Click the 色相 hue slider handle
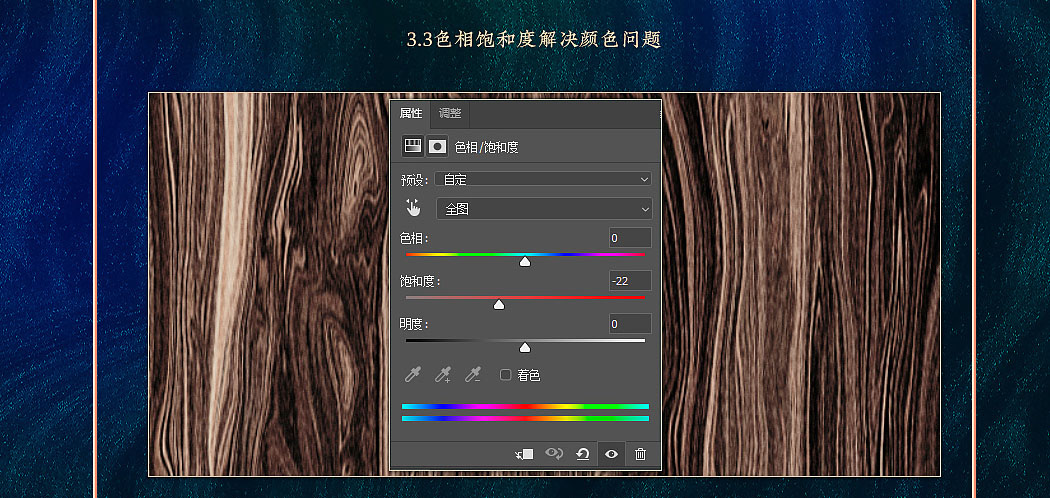Viewport: 1050px width, 498px height. coord(525,262)
